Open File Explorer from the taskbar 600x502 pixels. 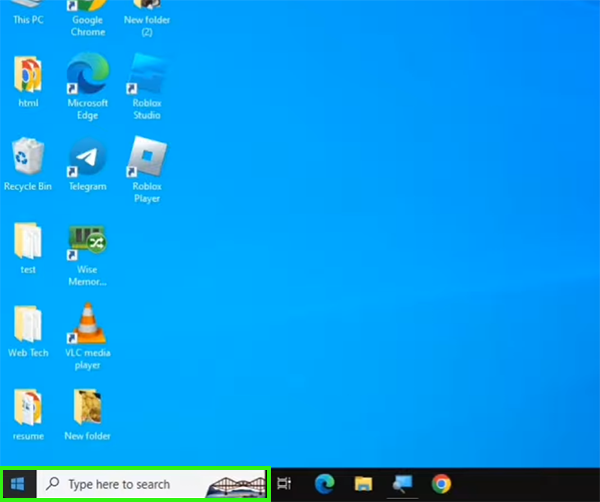click(x=364, y=484)
